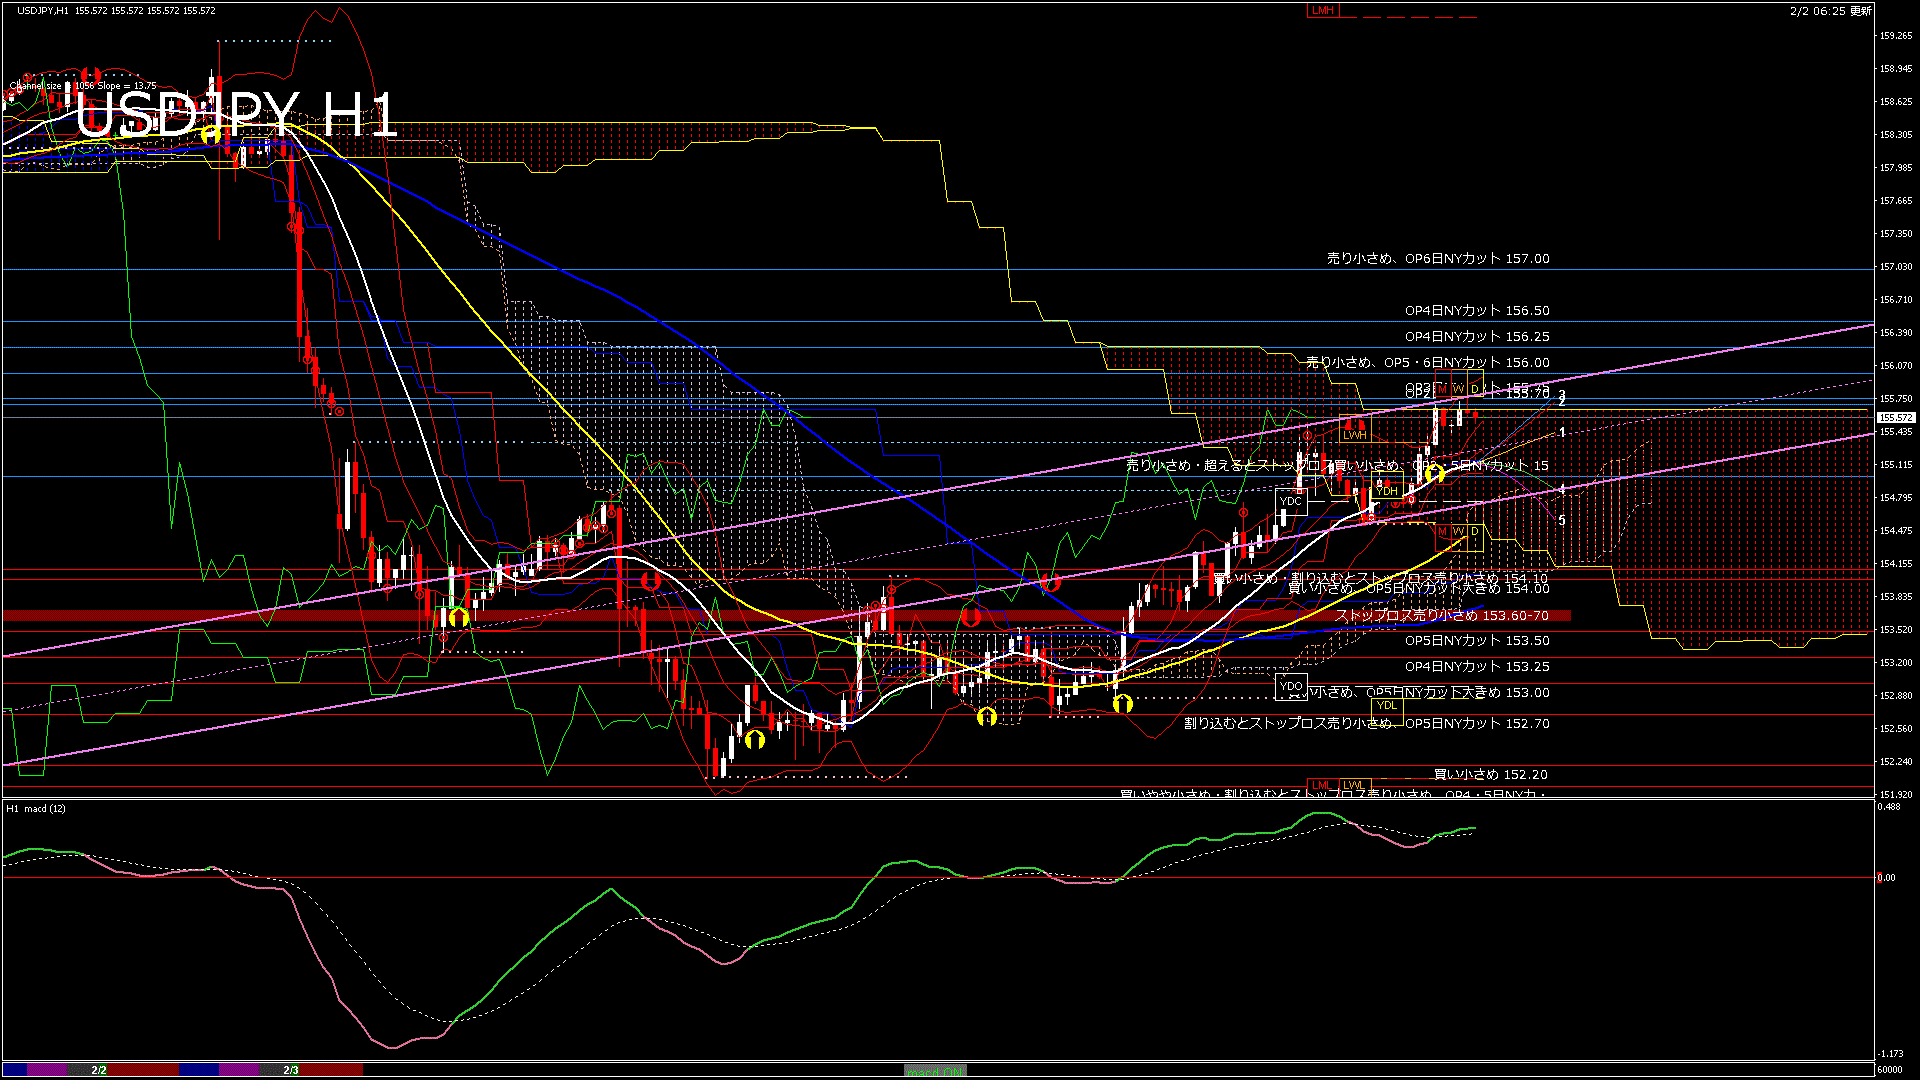Click the 2/3 session date label
Viewport: 1920px width, 1080px height.
(291, 1070)
